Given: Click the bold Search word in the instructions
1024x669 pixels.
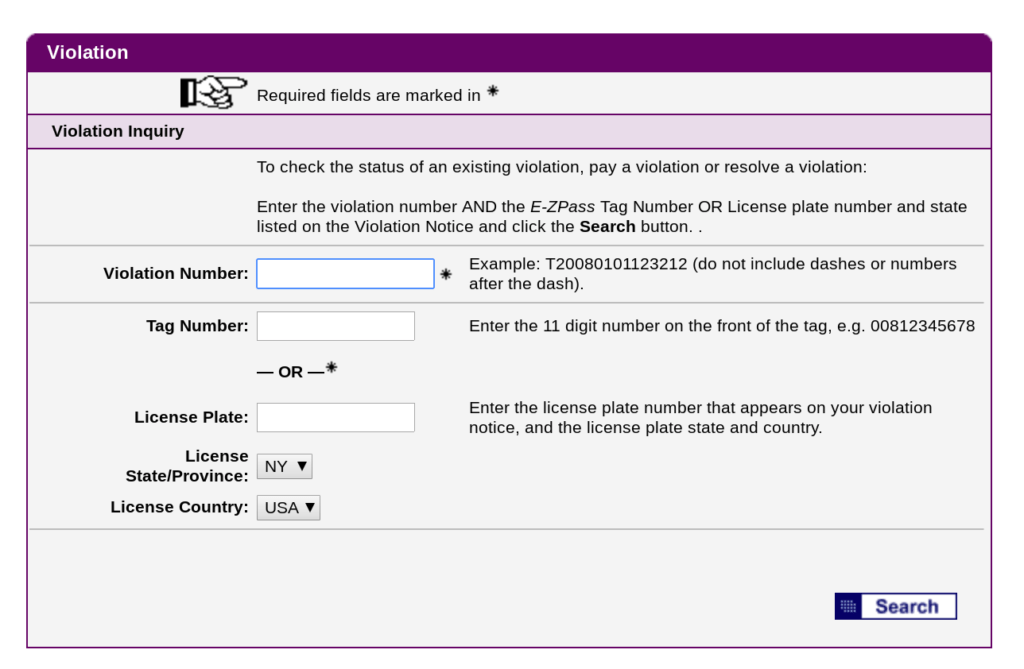Looking at the screenshot, I should coord(607,227).
